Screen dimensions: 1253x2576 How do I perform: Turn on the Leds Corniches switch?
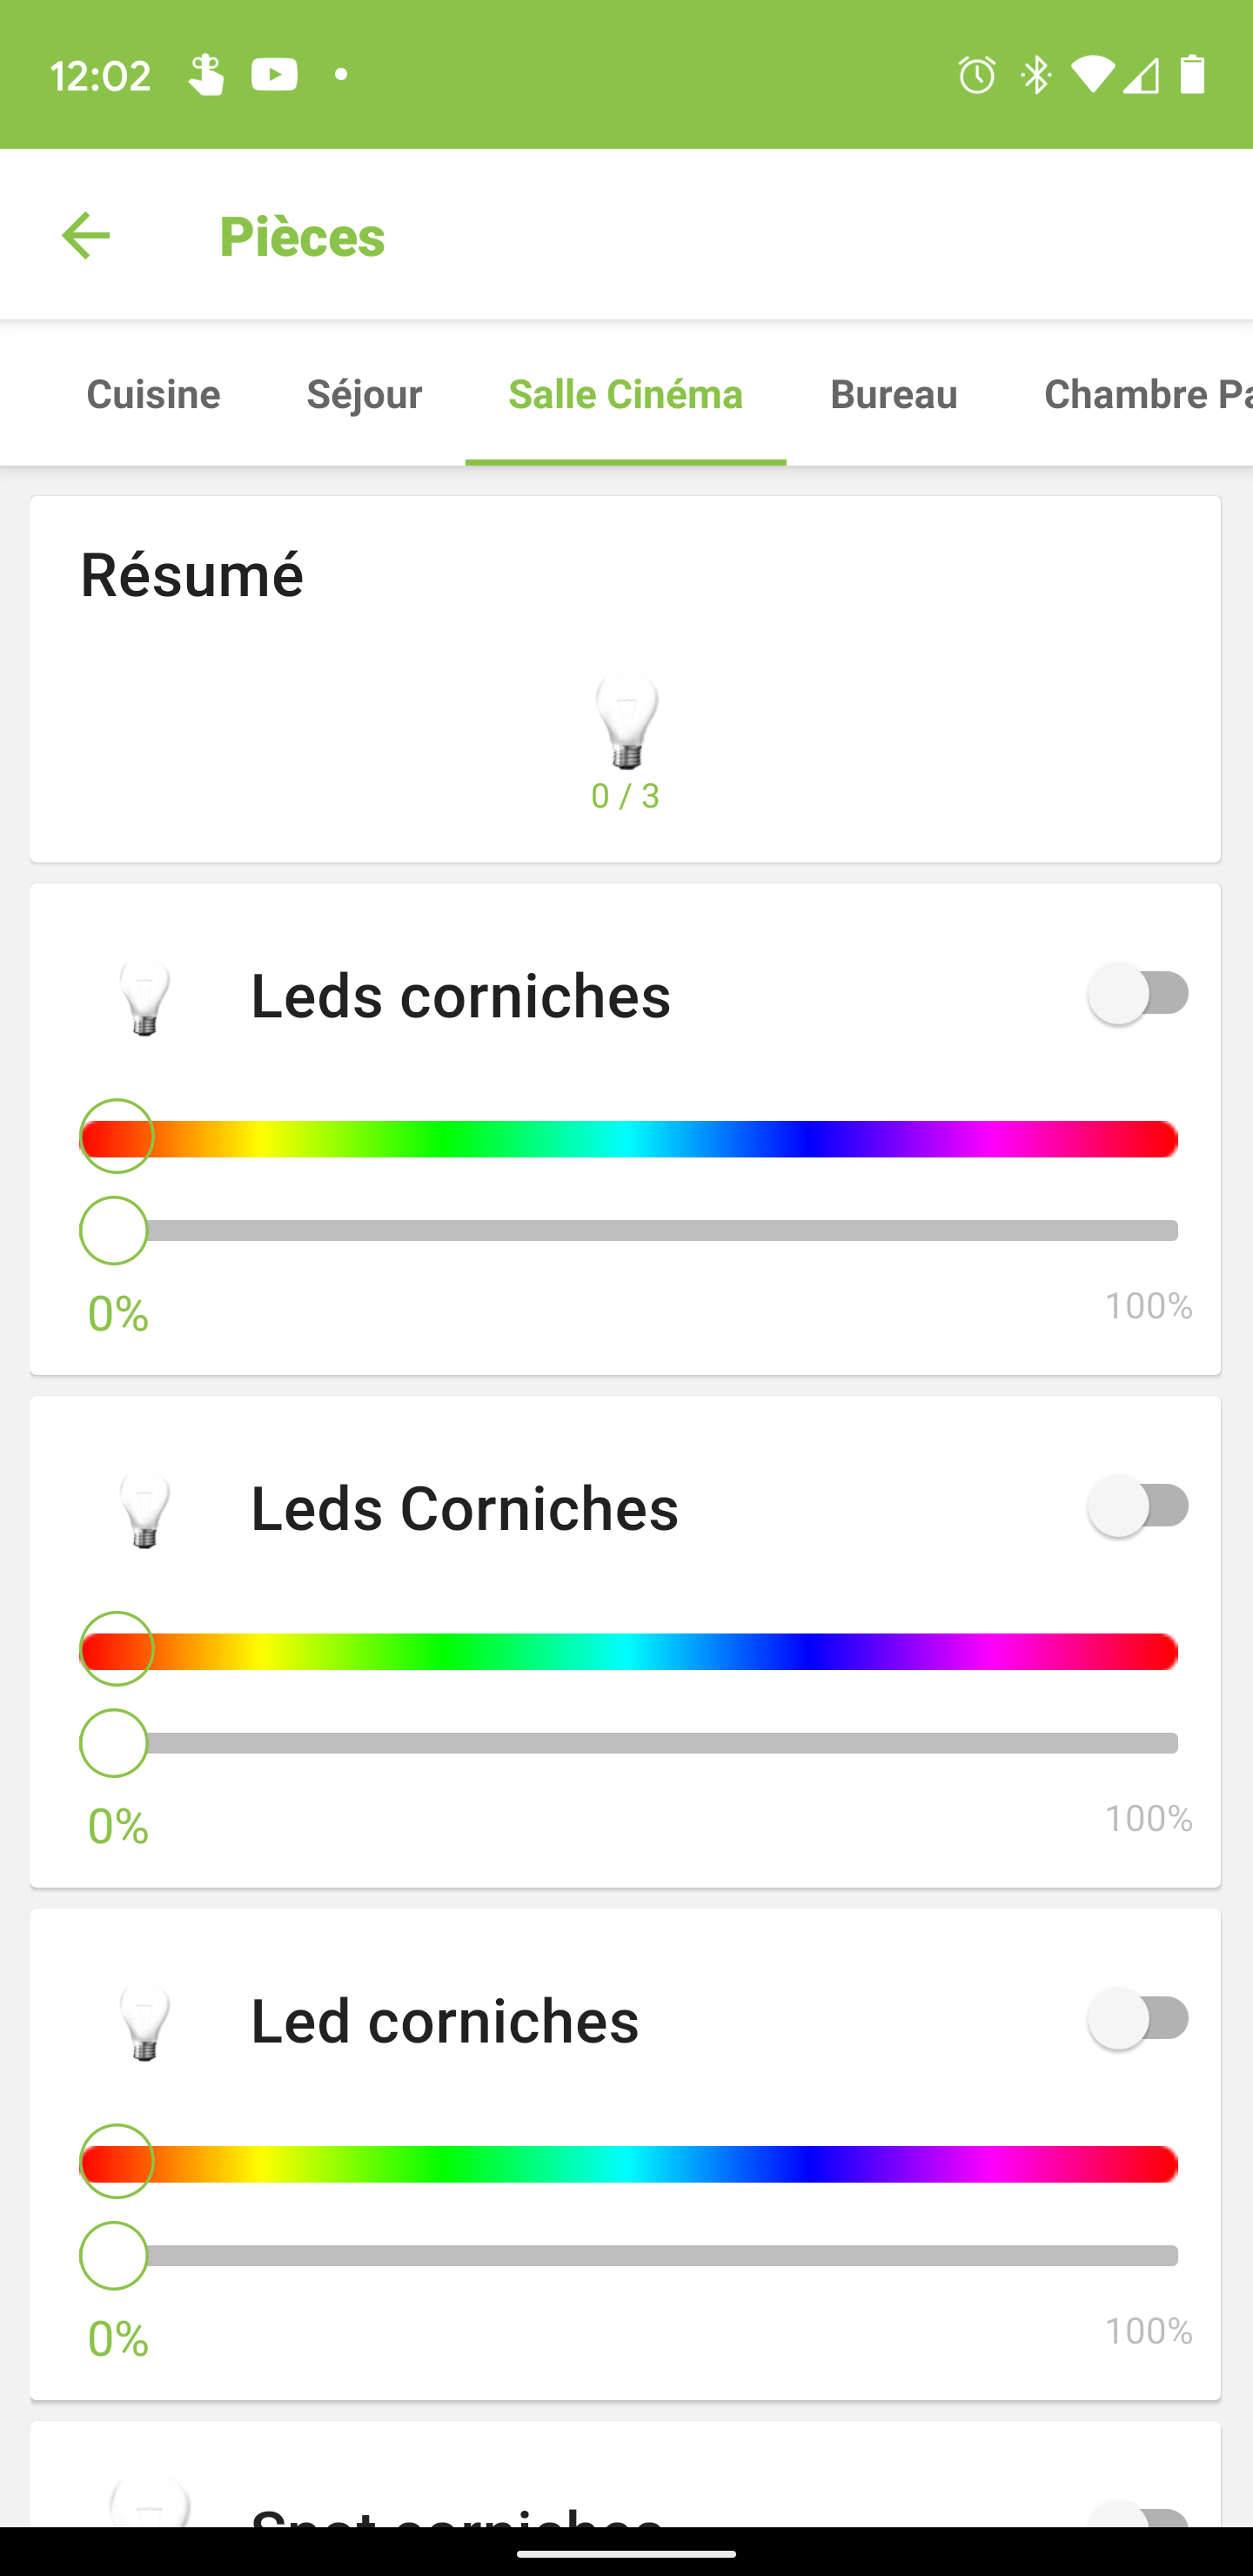click(1139, 1506)
